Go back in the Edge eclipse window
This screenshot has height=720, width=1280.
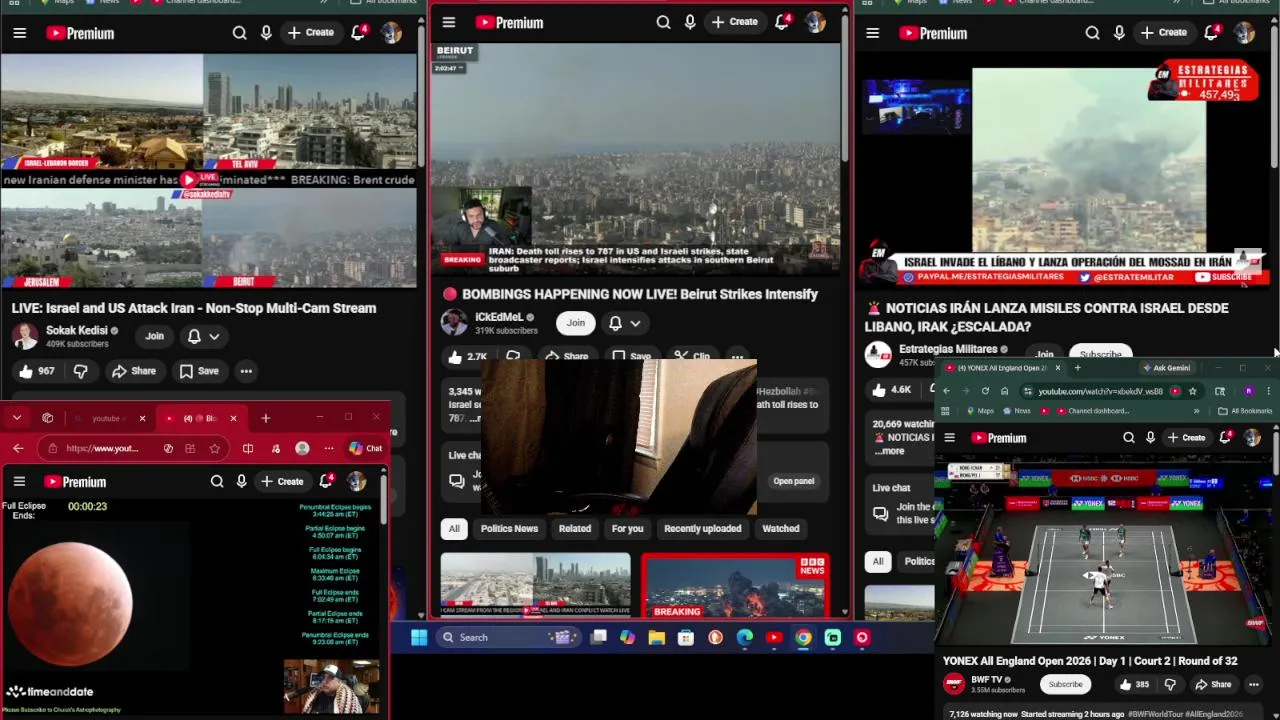[x=18, y=448]
